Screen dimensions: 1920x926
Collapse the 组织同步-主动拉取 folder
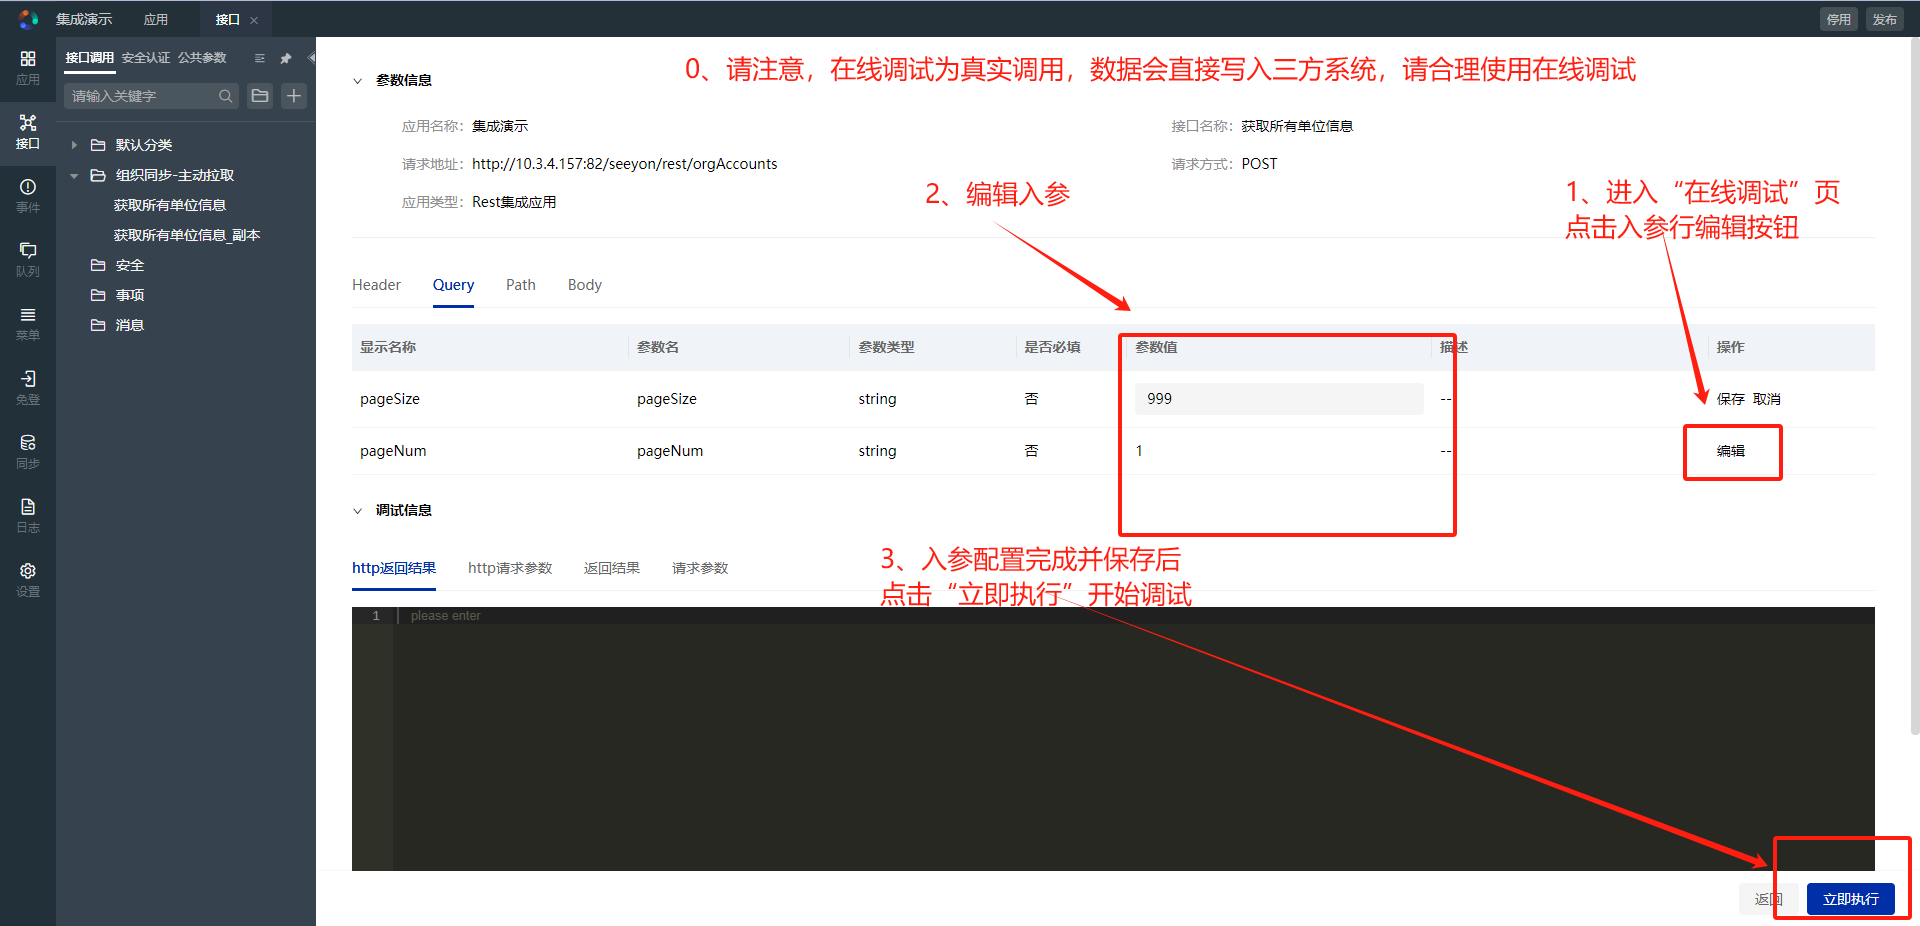click(74, 175)
